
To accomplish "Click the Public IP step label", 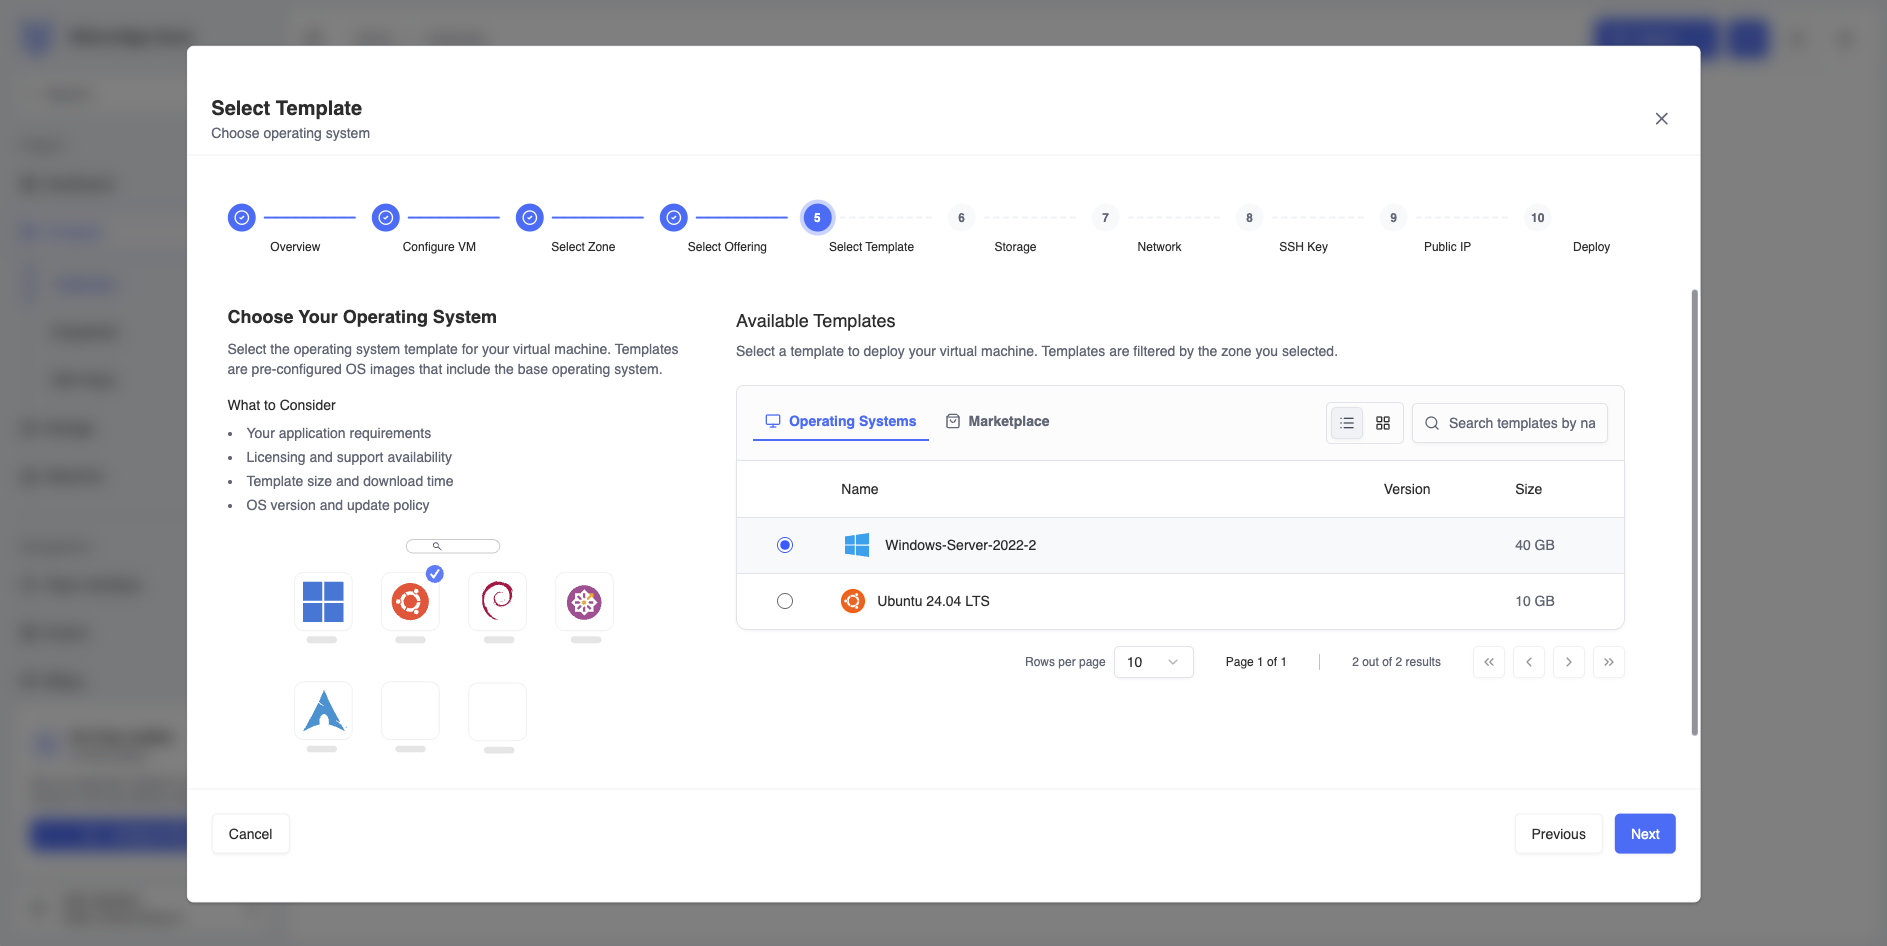I will [1447, 247].
